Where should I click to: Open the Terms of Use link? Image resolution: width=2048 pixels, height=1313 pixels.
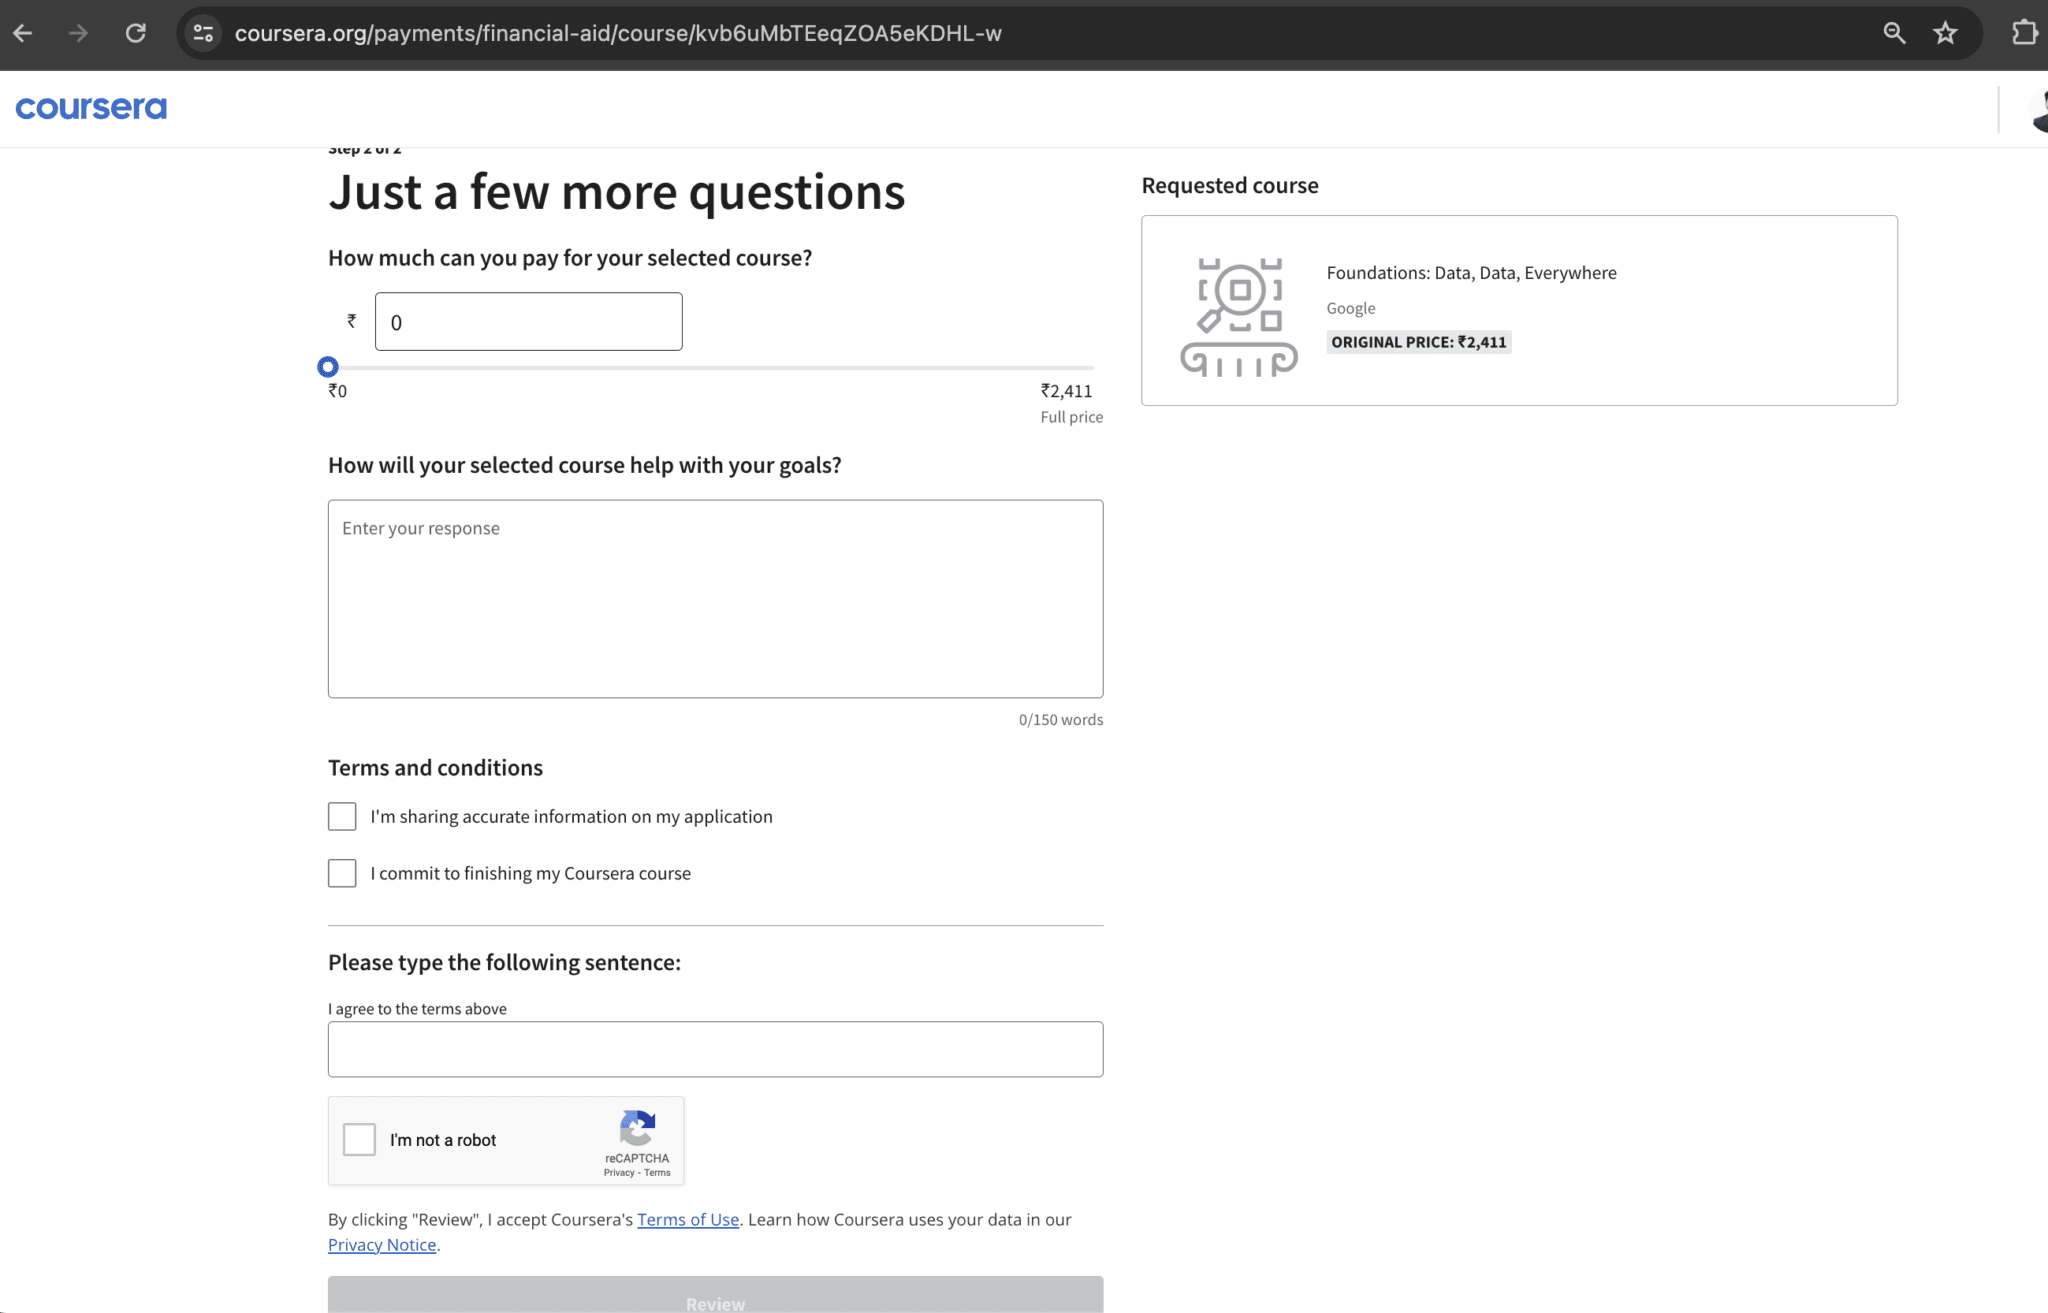point(687,1219)
